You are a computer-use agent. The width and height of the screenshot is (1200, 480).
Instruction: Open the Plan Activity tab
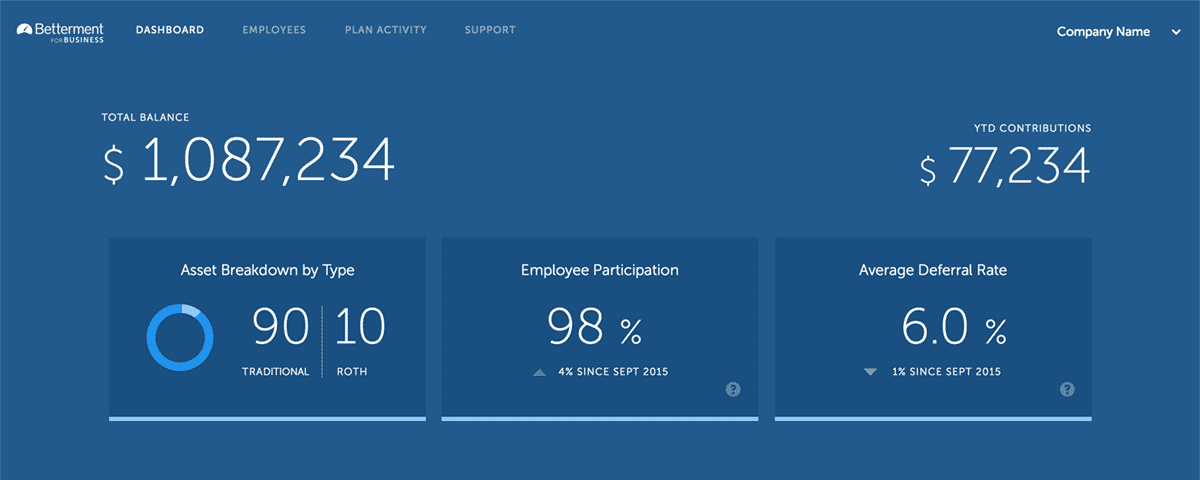pos(386,30)
